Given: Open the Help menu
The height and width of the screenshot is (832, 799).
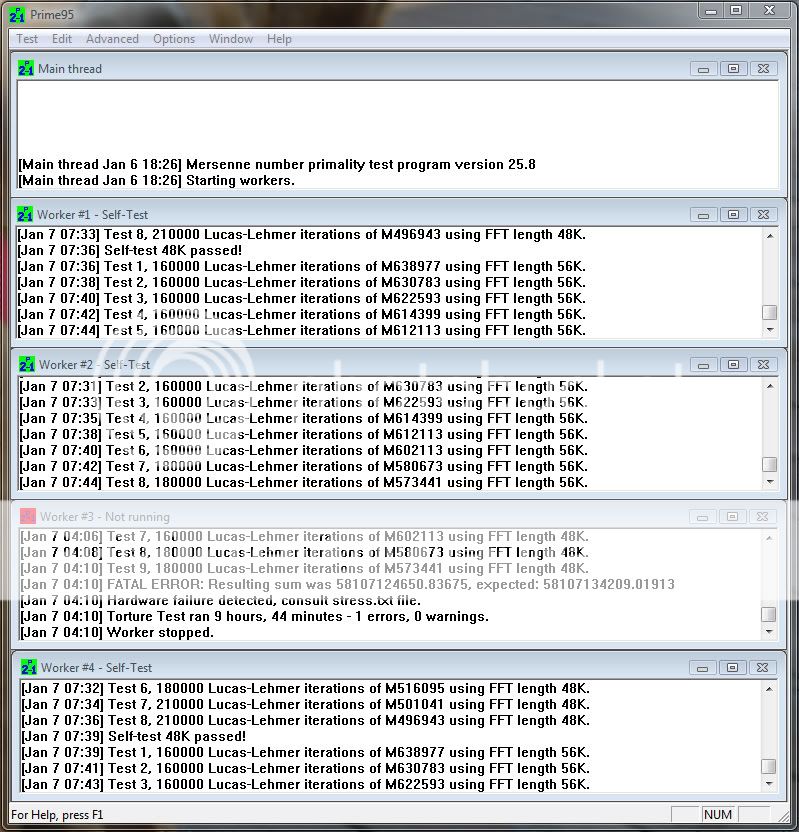Looking at the screenshot, I should click(279, 39).
